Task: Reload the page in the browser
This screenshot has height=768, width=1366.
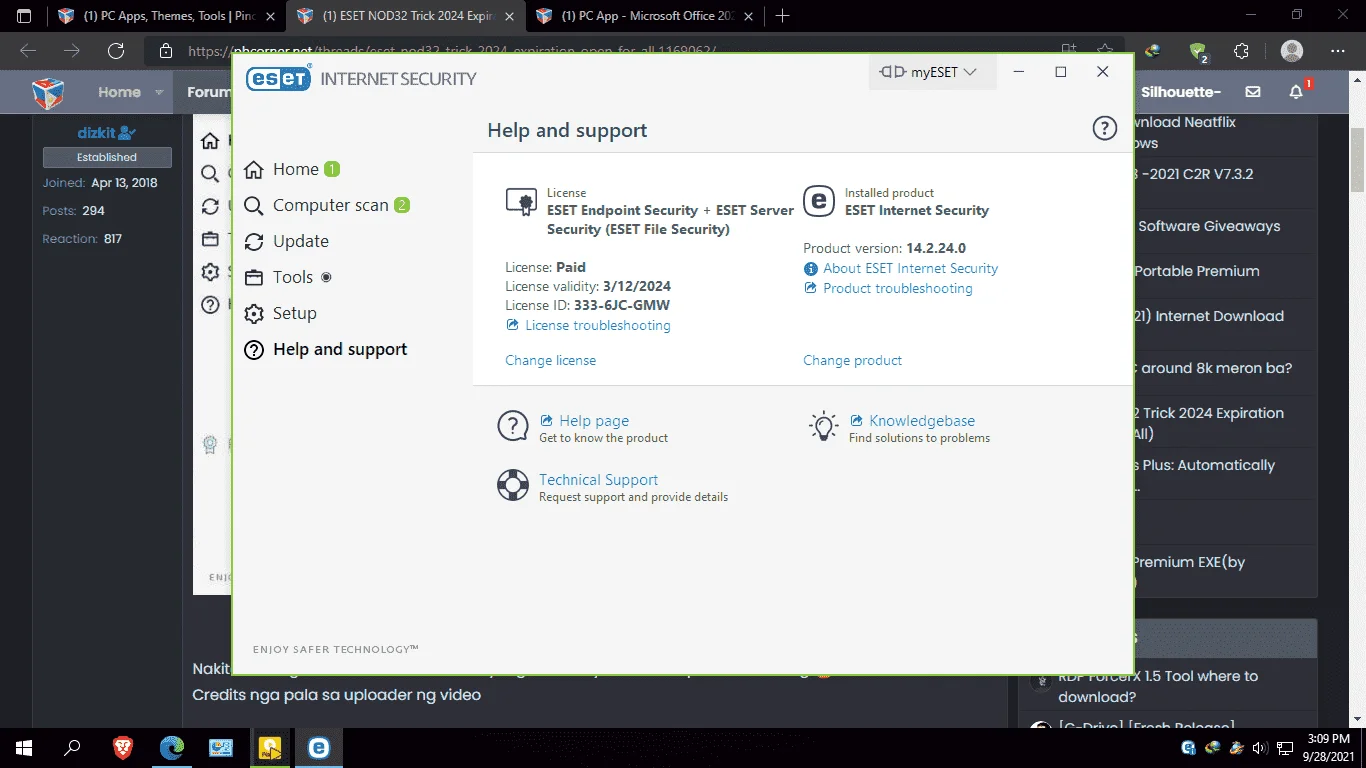Action: coord(116,51)
